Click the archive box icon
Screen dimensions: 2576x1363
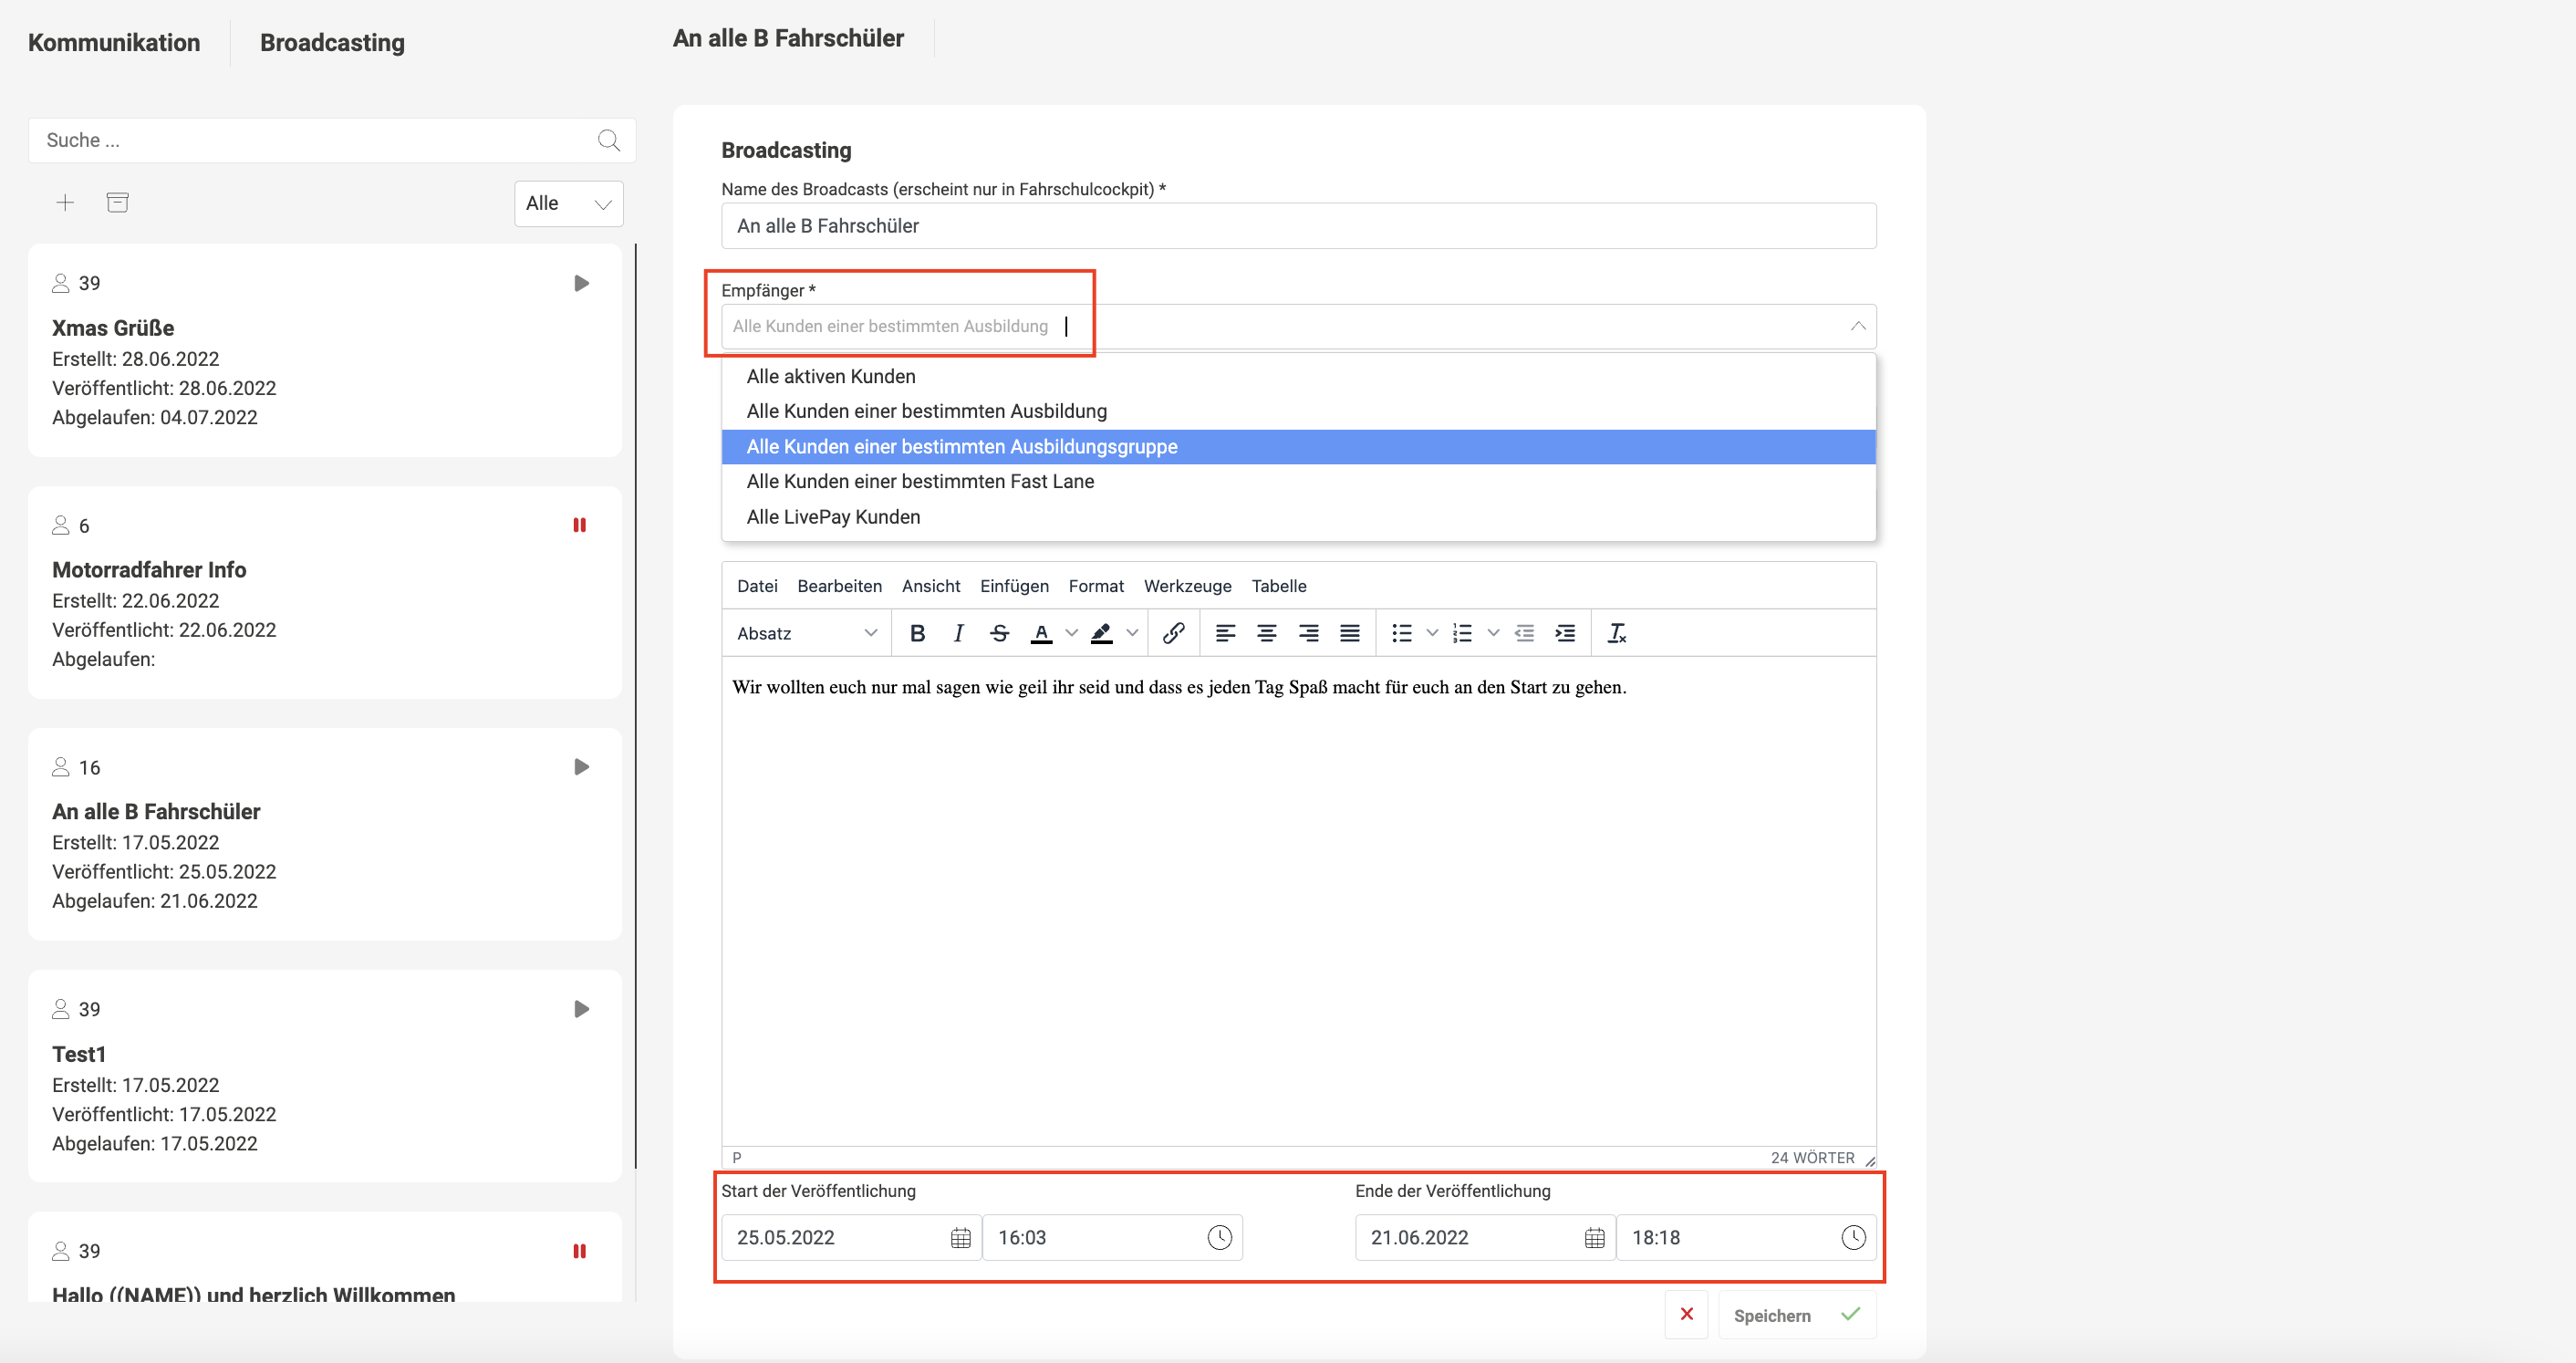(x=118, y=203)
